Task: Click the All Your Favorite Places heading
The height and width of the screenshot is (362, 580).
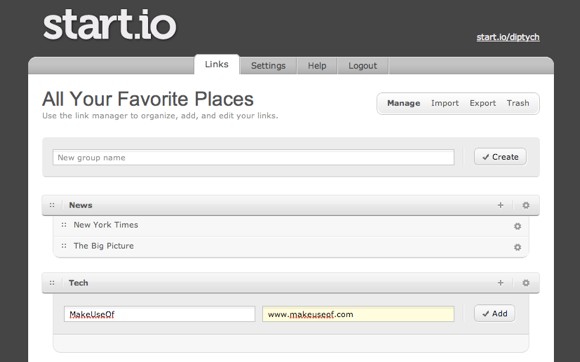Action: click(x=148, y=99)
